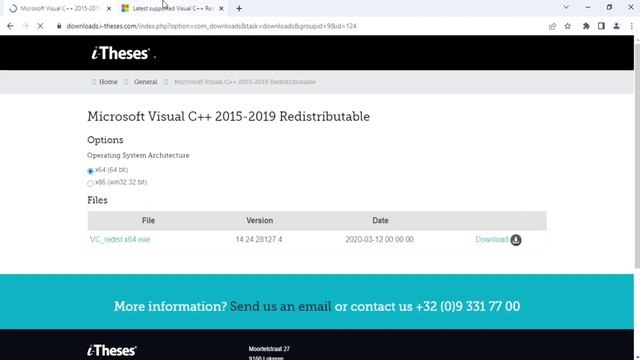Click the page title heading Microsoft Visual C++
This screenshot has height=360, width=640.
pos(229,117)
